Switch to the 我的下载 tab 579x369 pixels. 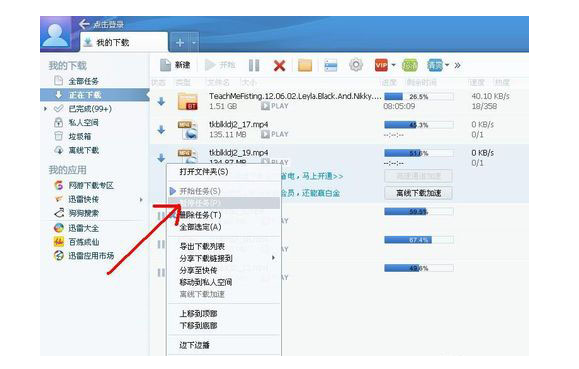tap(124, 42)
